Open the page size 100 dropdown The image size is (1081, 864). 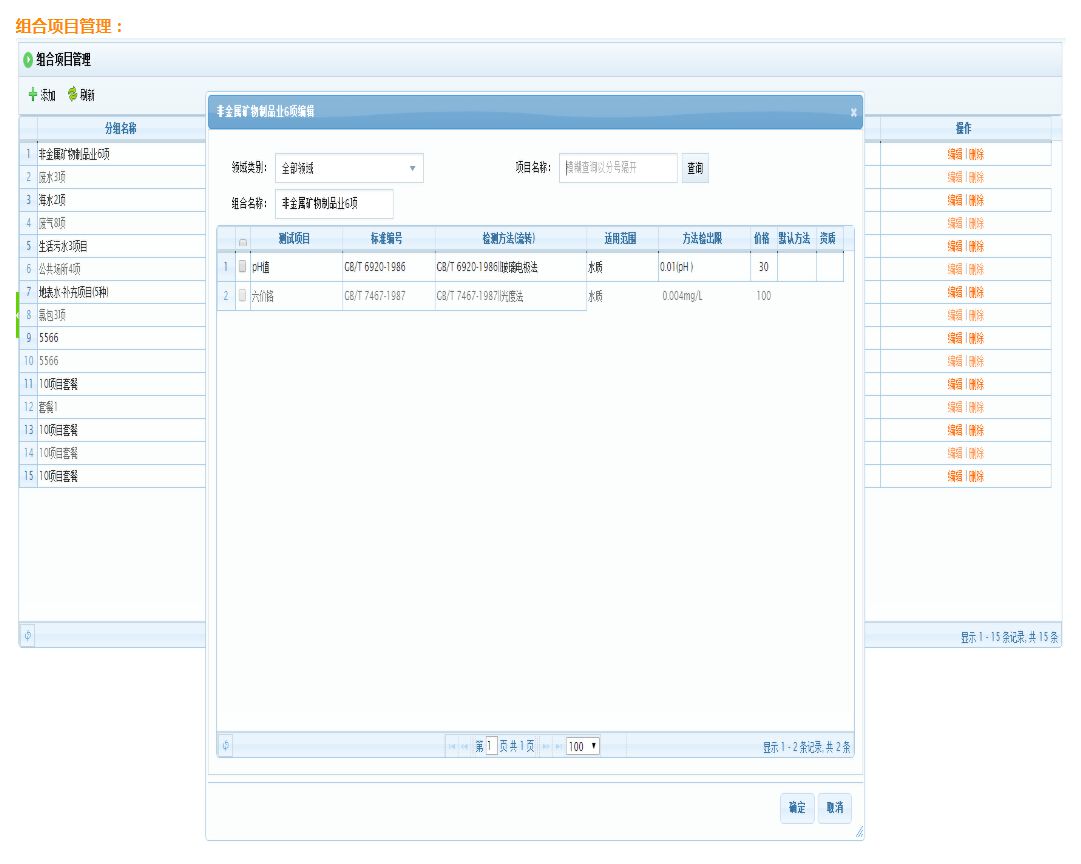[x=582, y=747]
